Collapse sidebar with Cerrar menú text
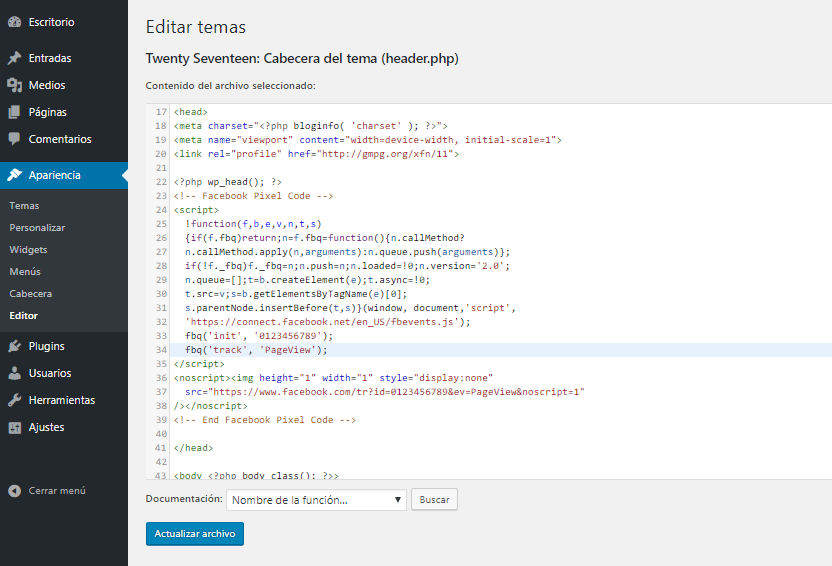The width and height of the screenshot is (832, 566). [x=57, y=491]
